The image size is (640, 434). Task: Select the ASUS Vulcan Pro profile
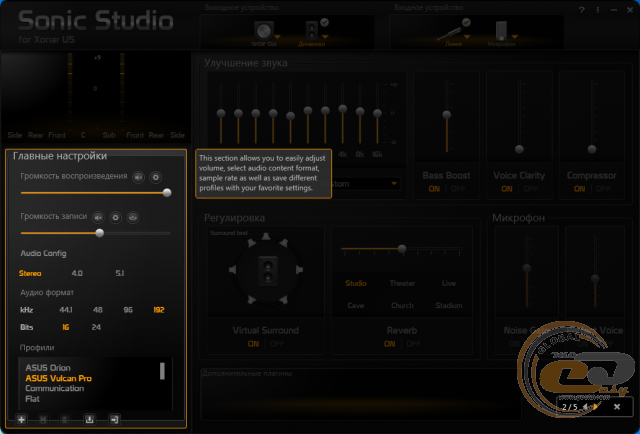point(58,378)
